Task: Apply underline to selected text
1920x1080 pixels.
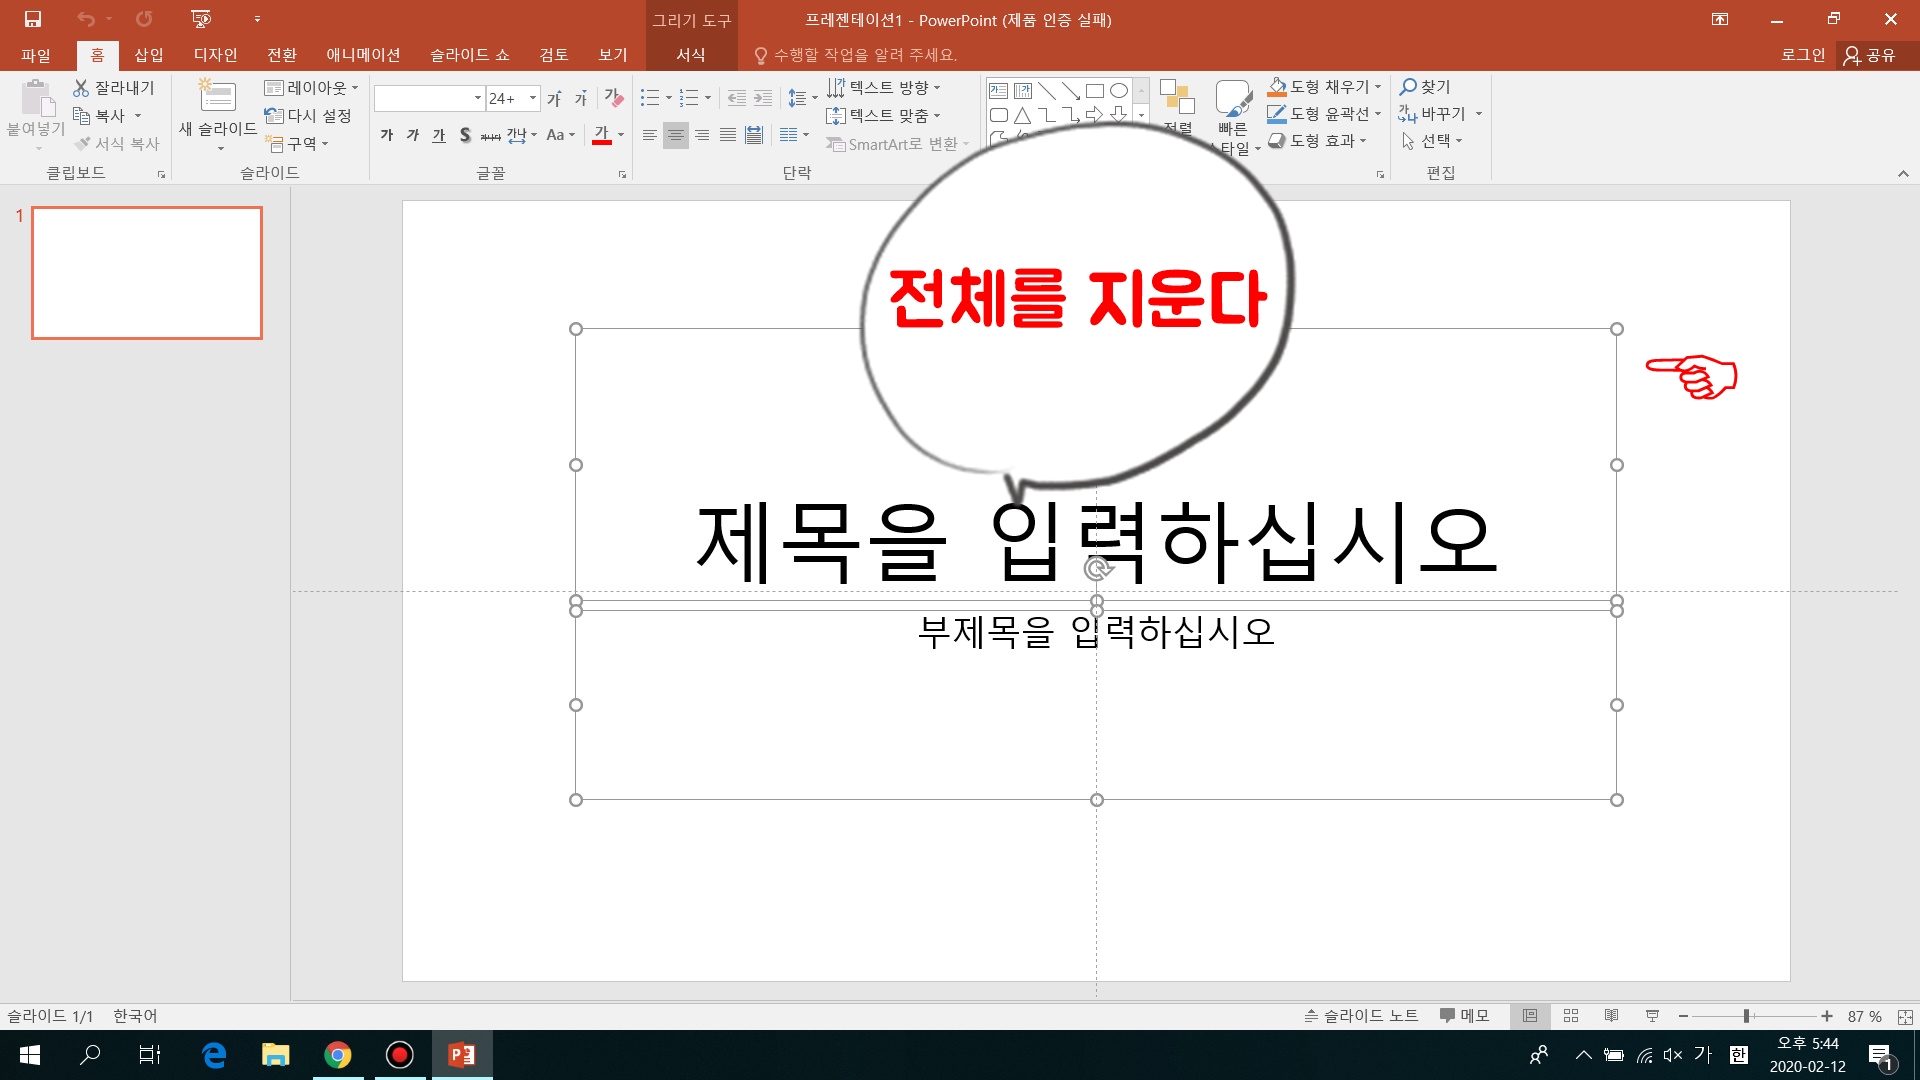Action: [438, 135]
